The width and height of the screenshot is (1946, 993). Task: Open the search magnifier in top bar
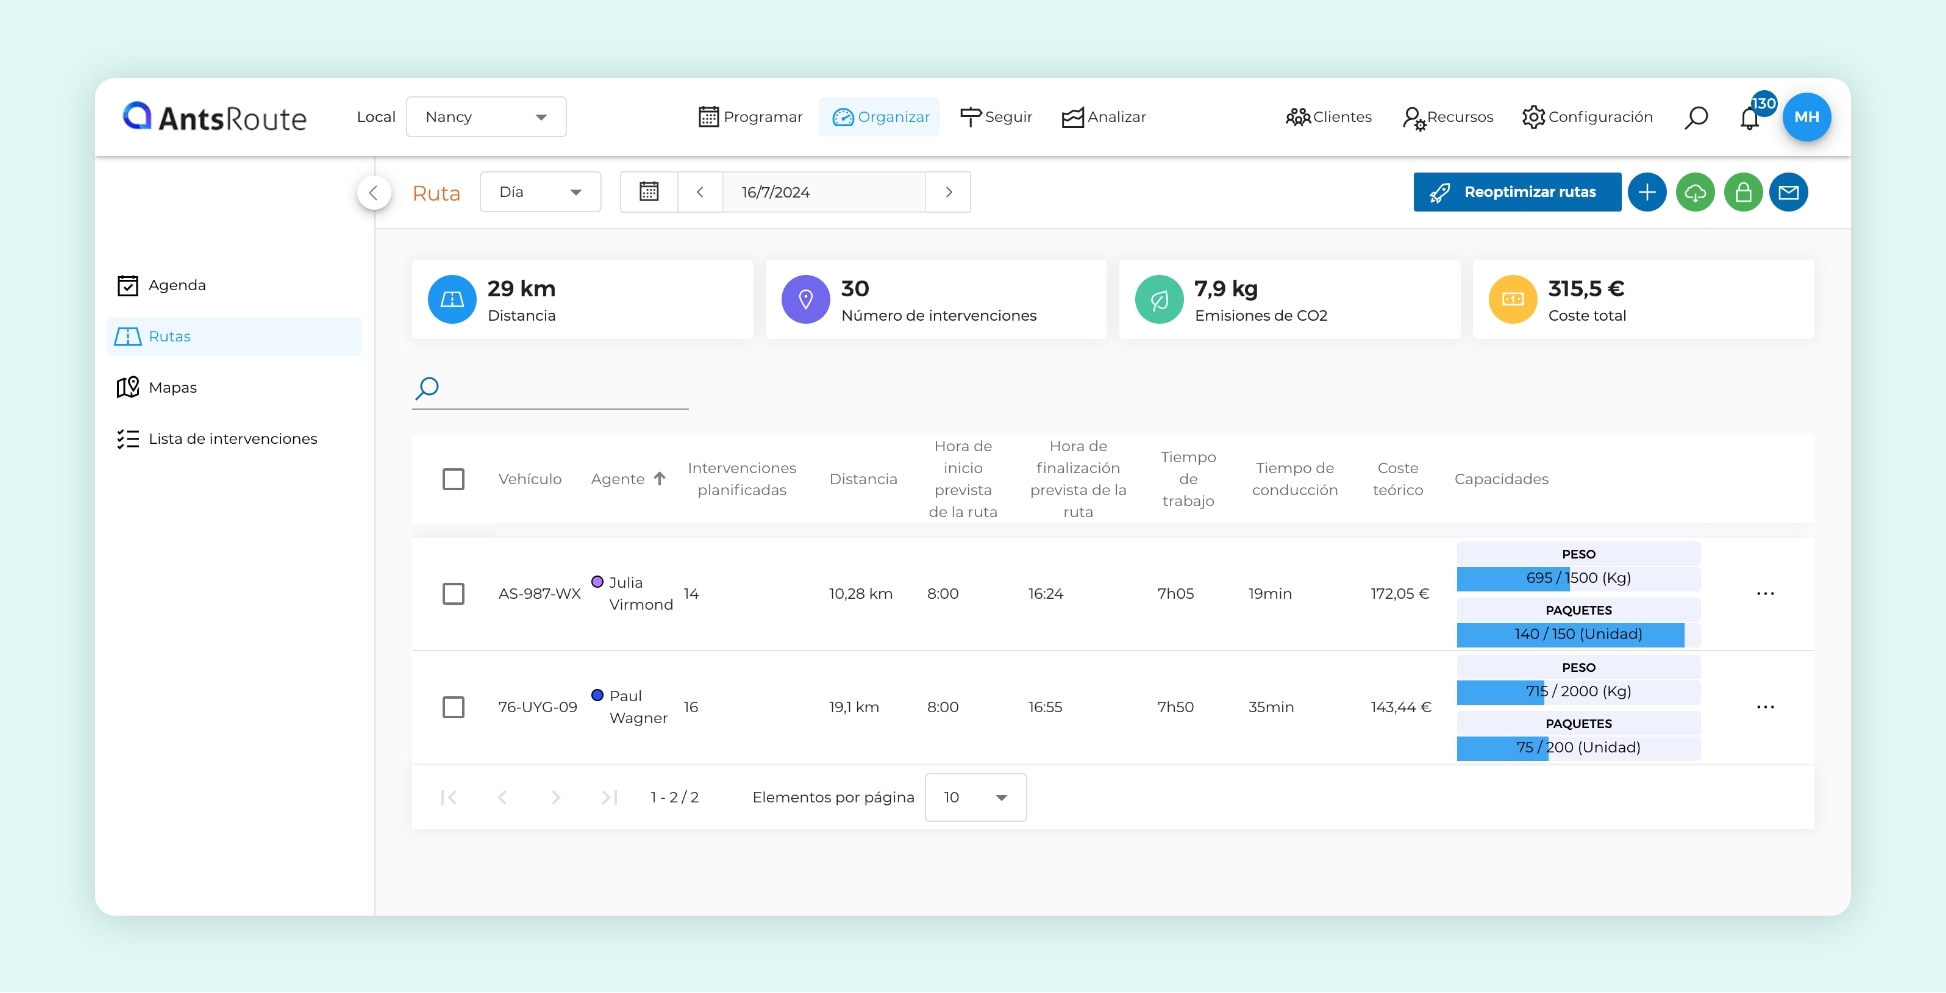point(1696,118)
